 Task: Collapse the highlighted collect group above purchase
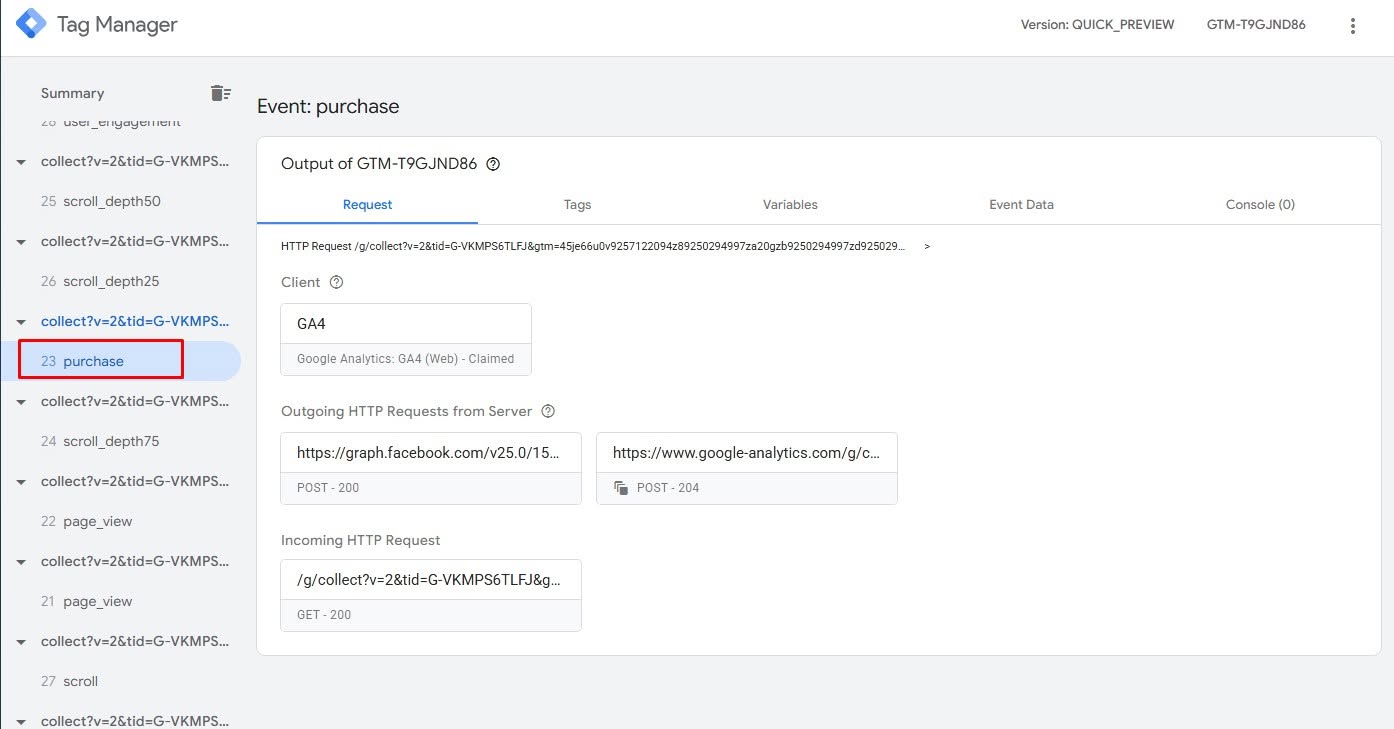click(21, 322)
